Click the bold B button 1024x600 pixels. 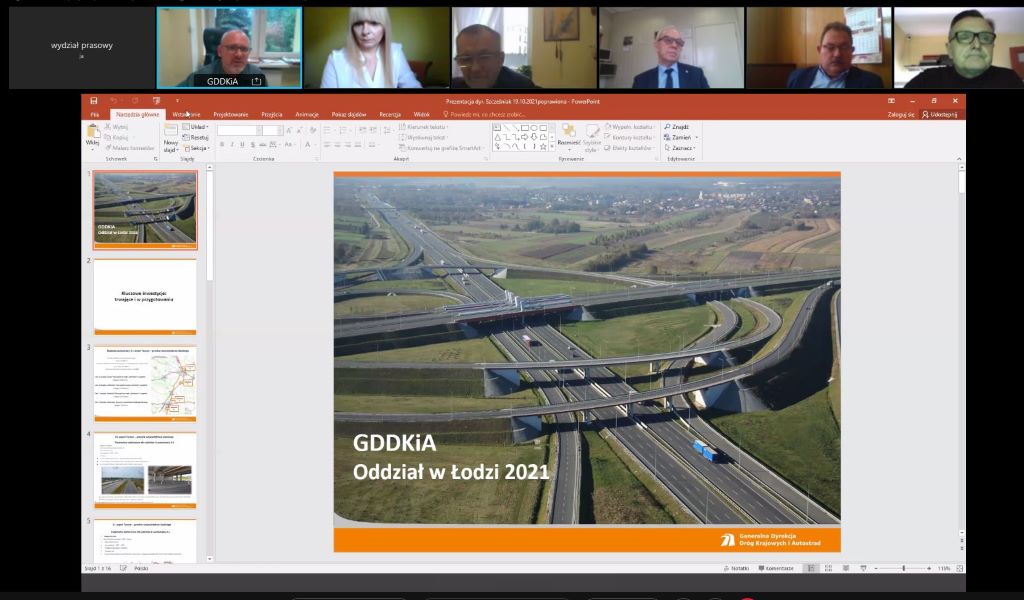pyautogui.click(x=221, y=145)
